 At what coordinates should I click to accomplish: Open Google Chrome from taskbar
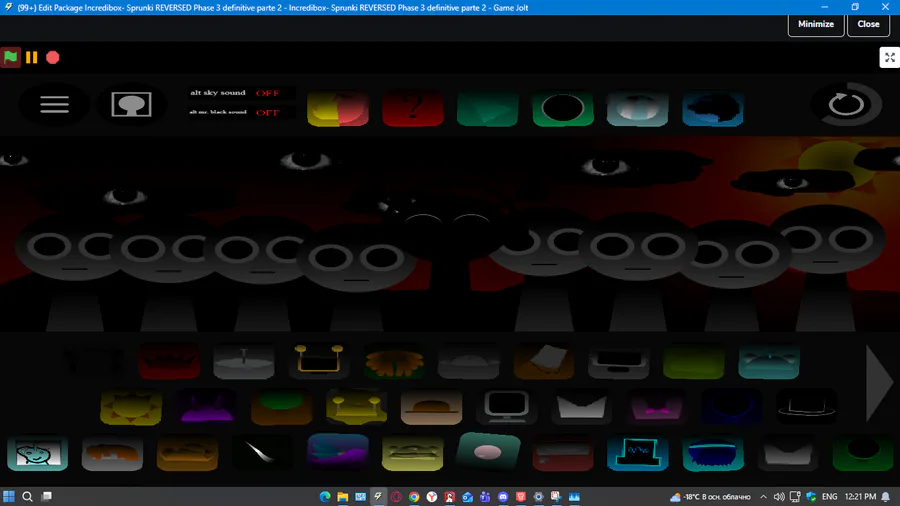(x=414, y=496)
